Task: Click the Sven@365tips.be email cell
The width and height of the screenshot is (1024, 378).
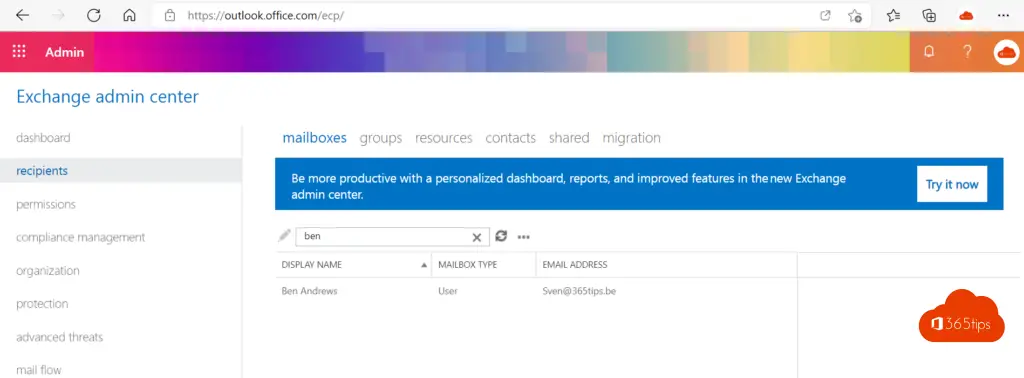Action: coord(579,291)
